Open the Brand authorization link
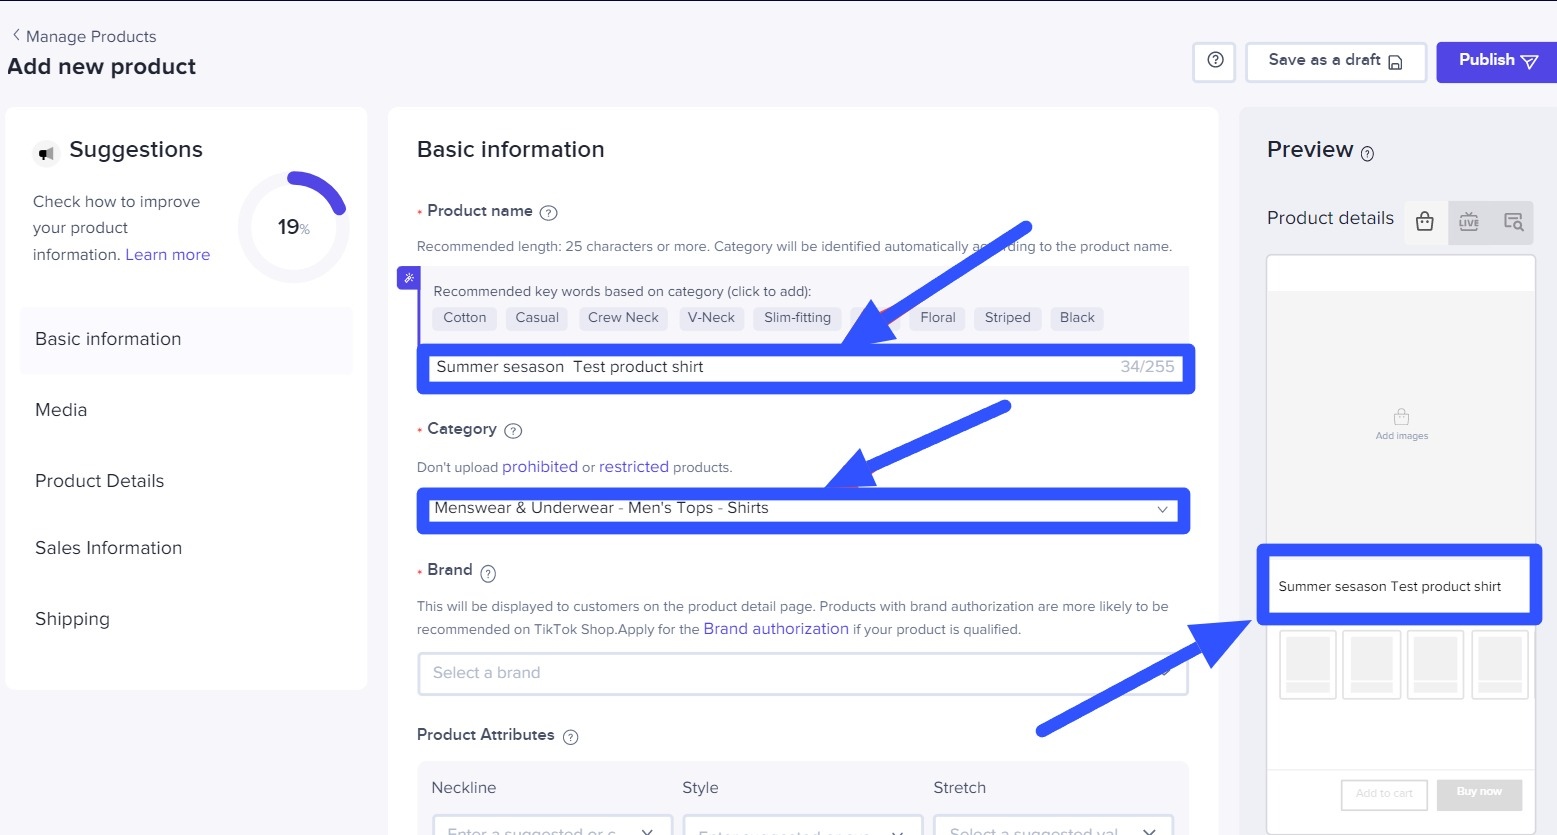Screen dimensions: 1557x835 point(775,629)
